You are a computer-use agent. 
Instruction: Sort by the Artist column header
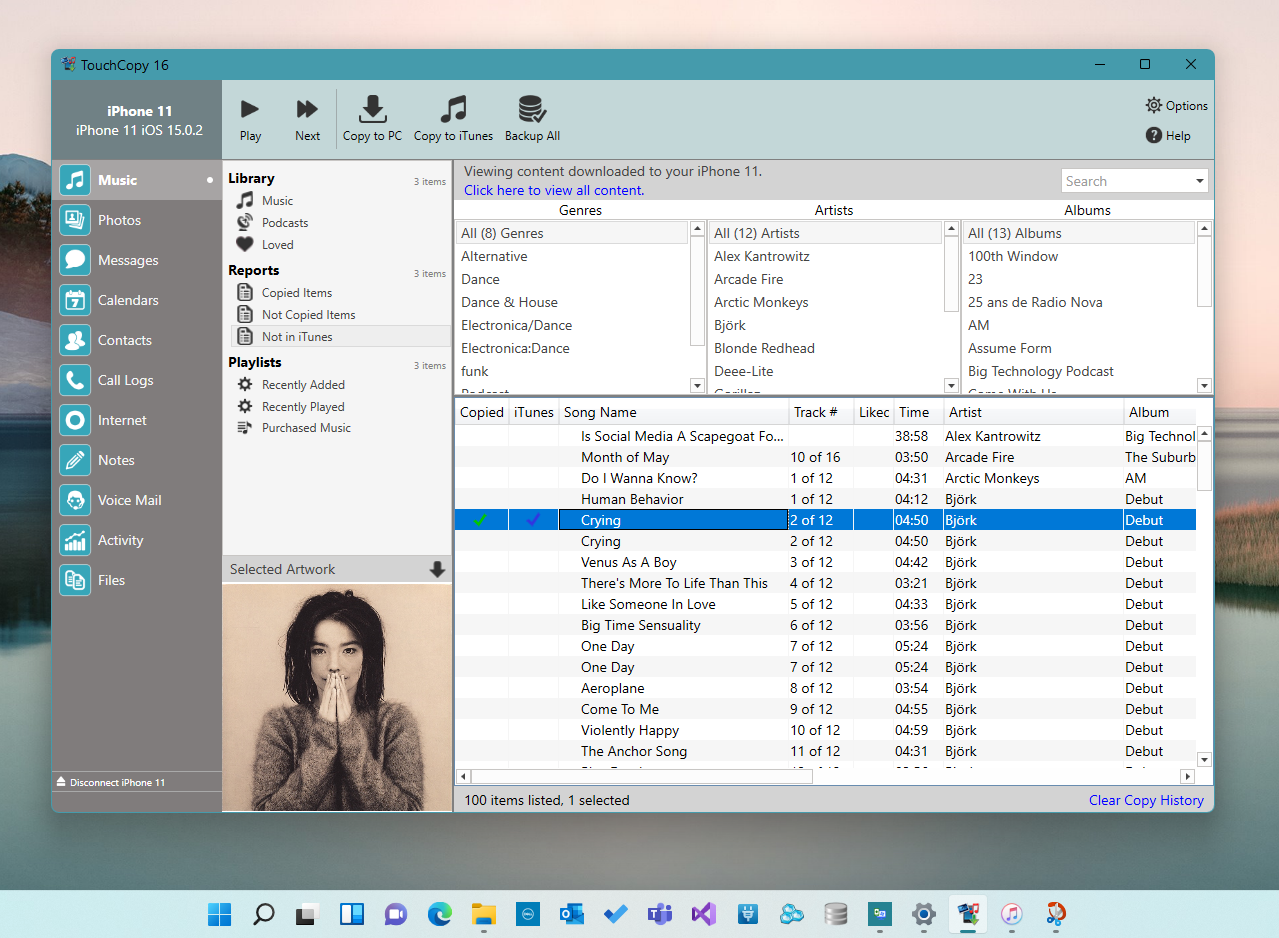1032,412
